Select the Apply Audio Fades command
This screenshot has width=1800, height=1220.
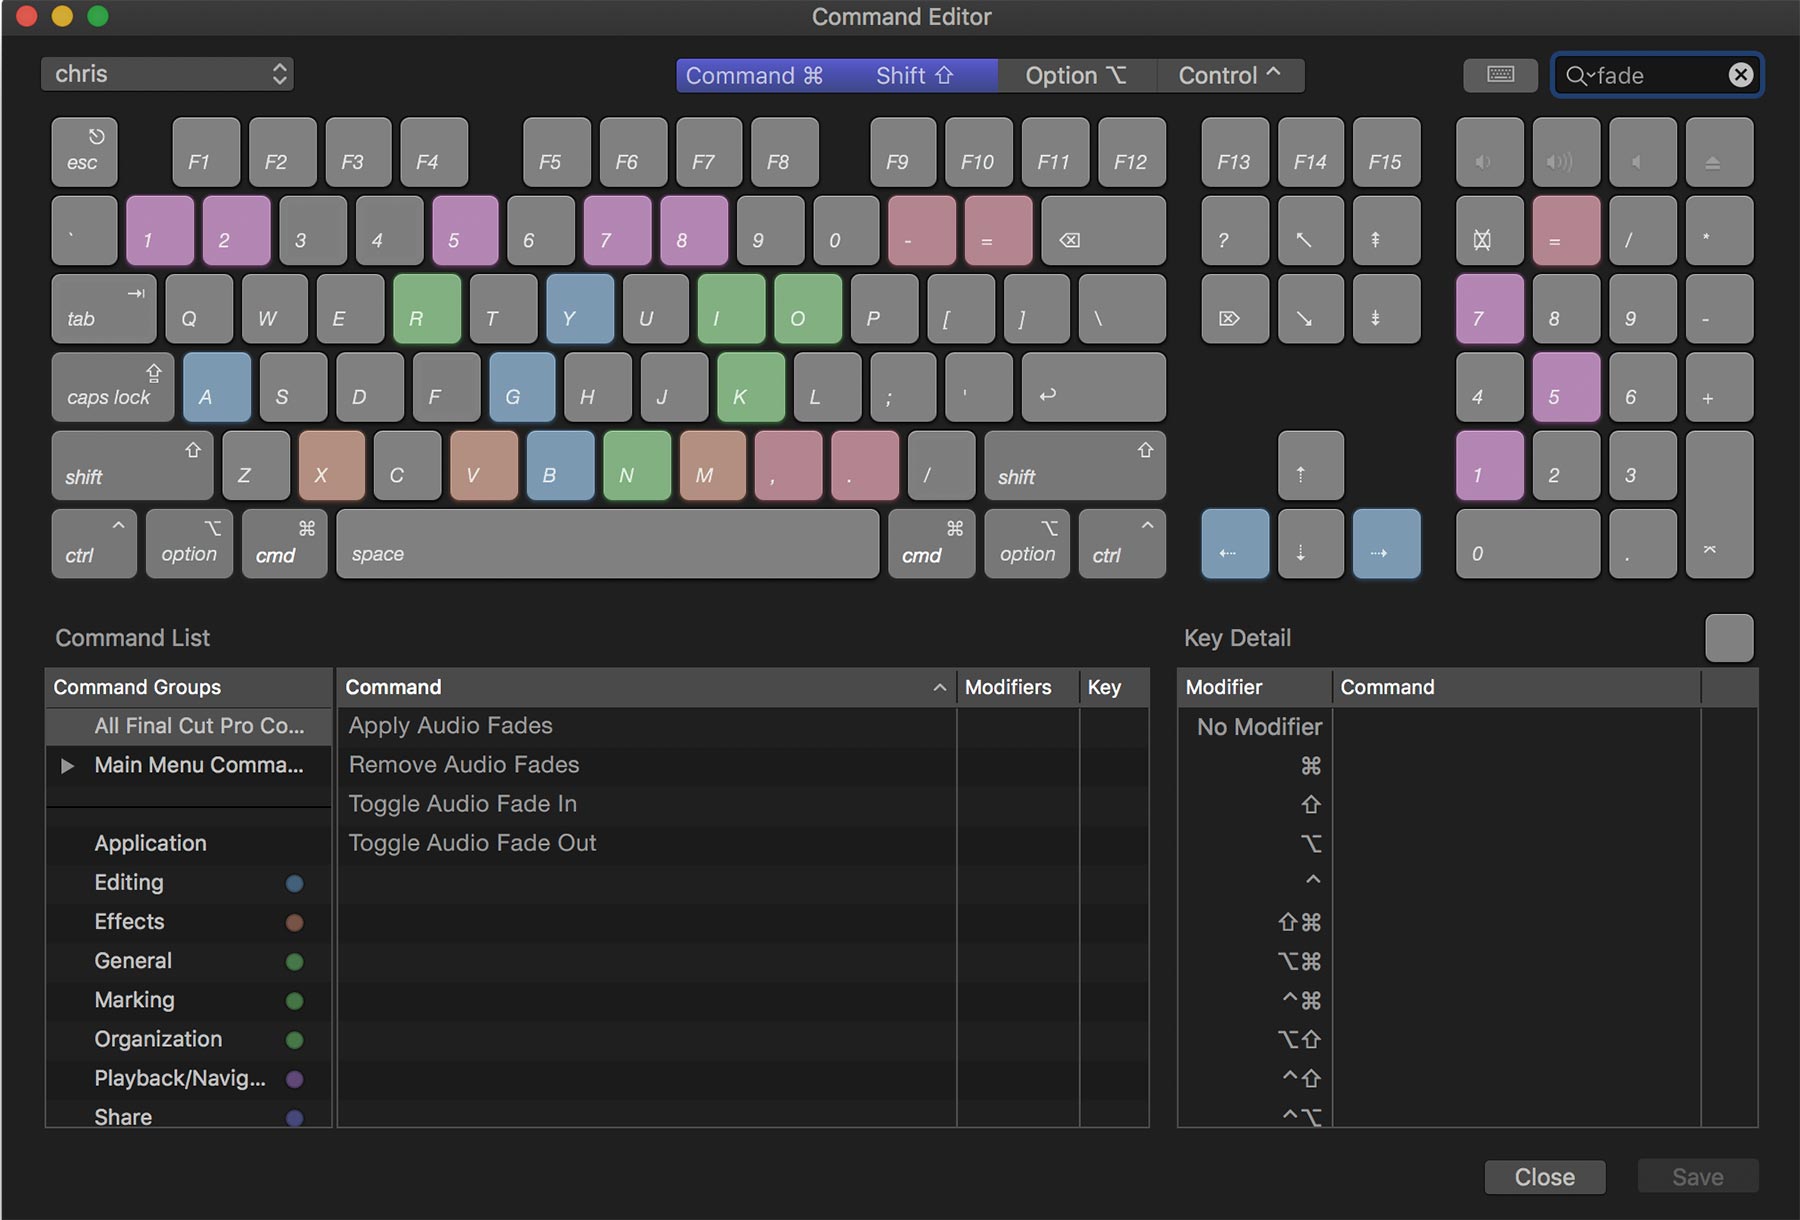click(x=743, y=726)
